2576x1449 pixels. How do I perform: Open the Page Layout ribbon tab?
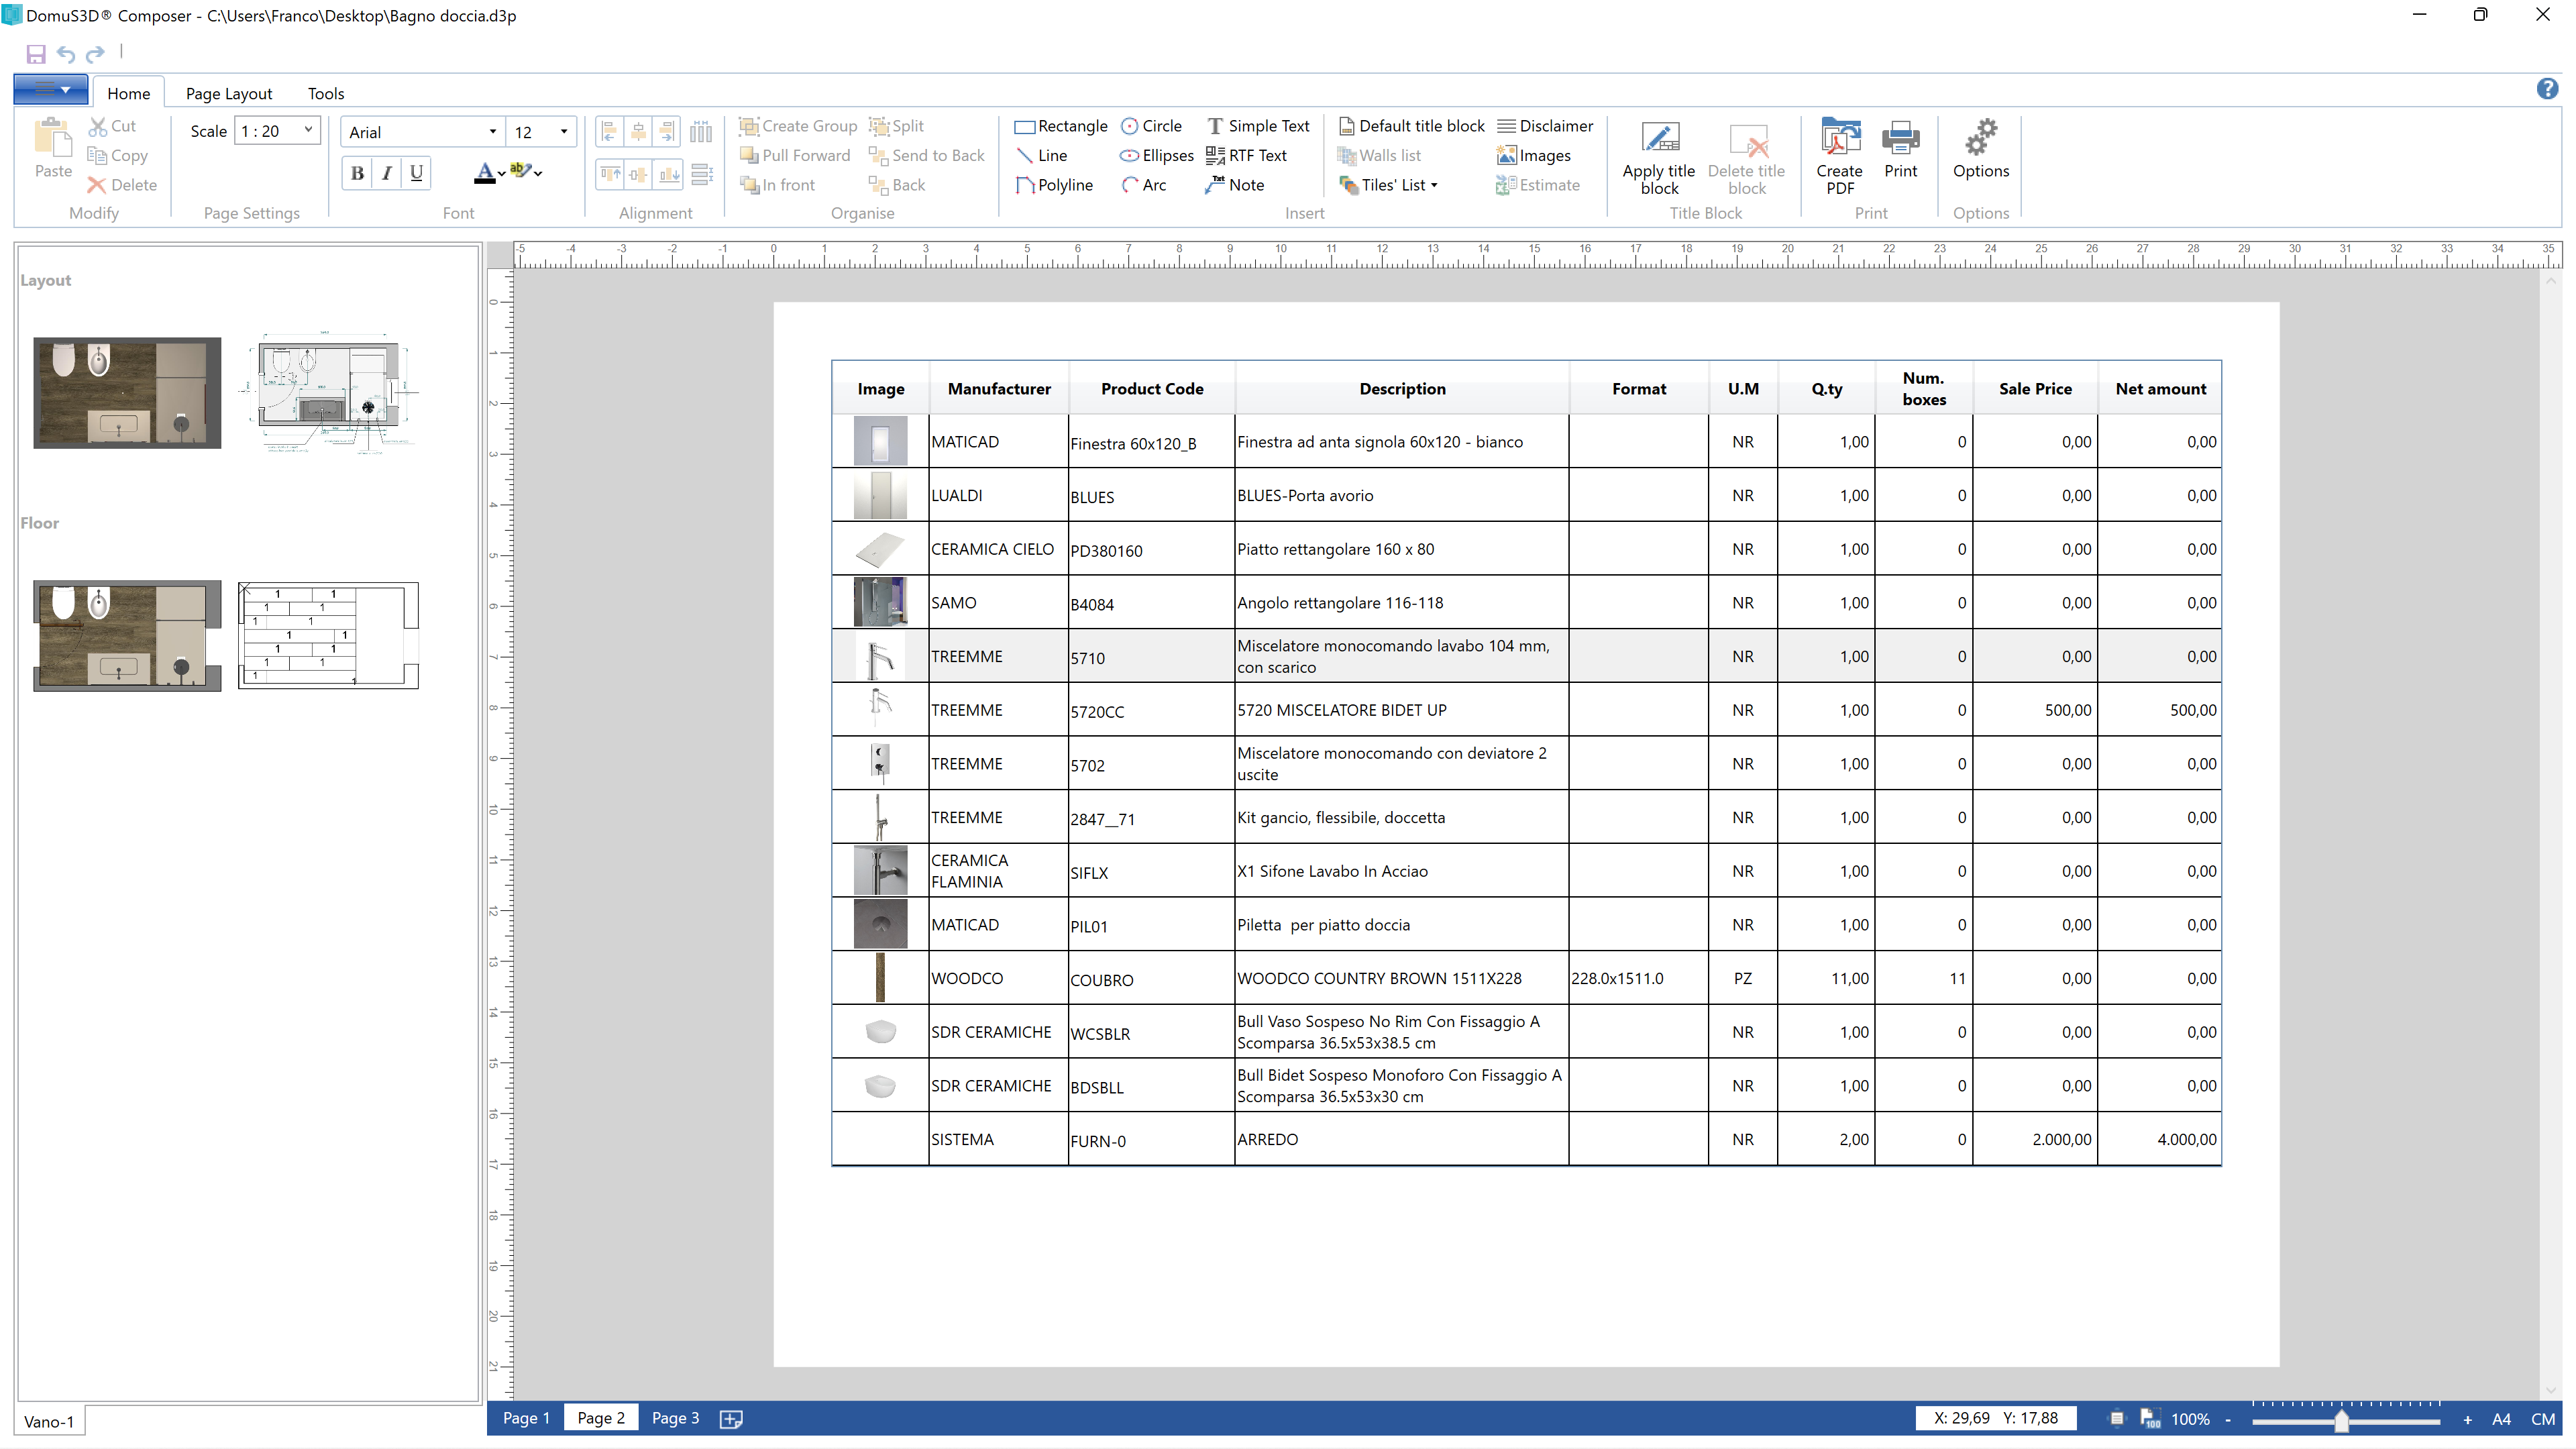229,93
